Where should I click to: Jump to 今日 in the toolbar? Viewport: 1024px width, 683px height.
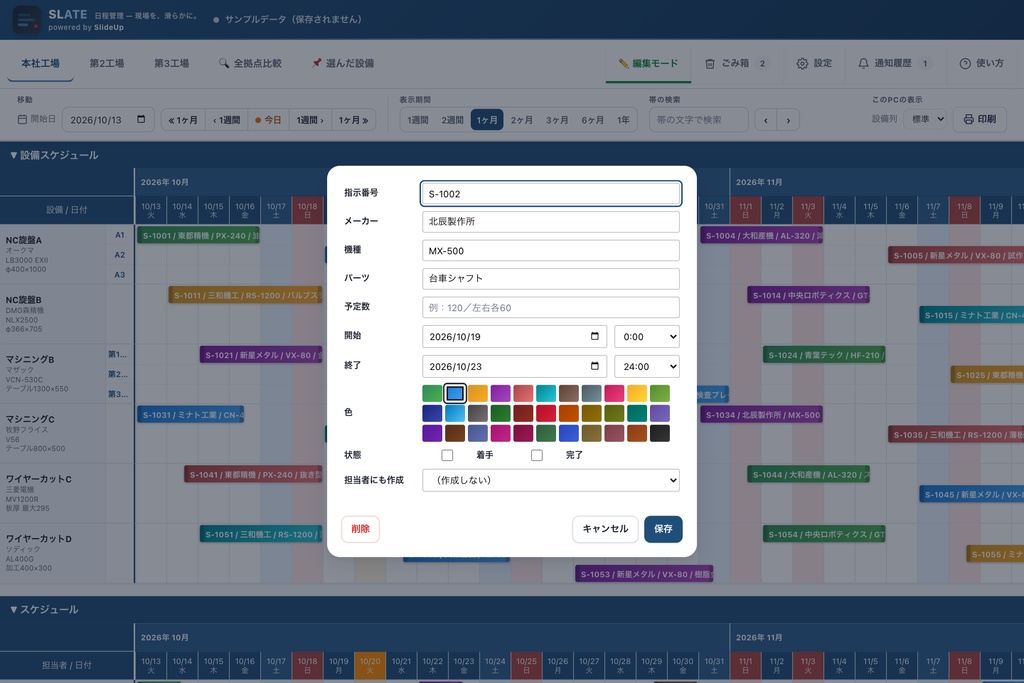(x=268, y=120)
